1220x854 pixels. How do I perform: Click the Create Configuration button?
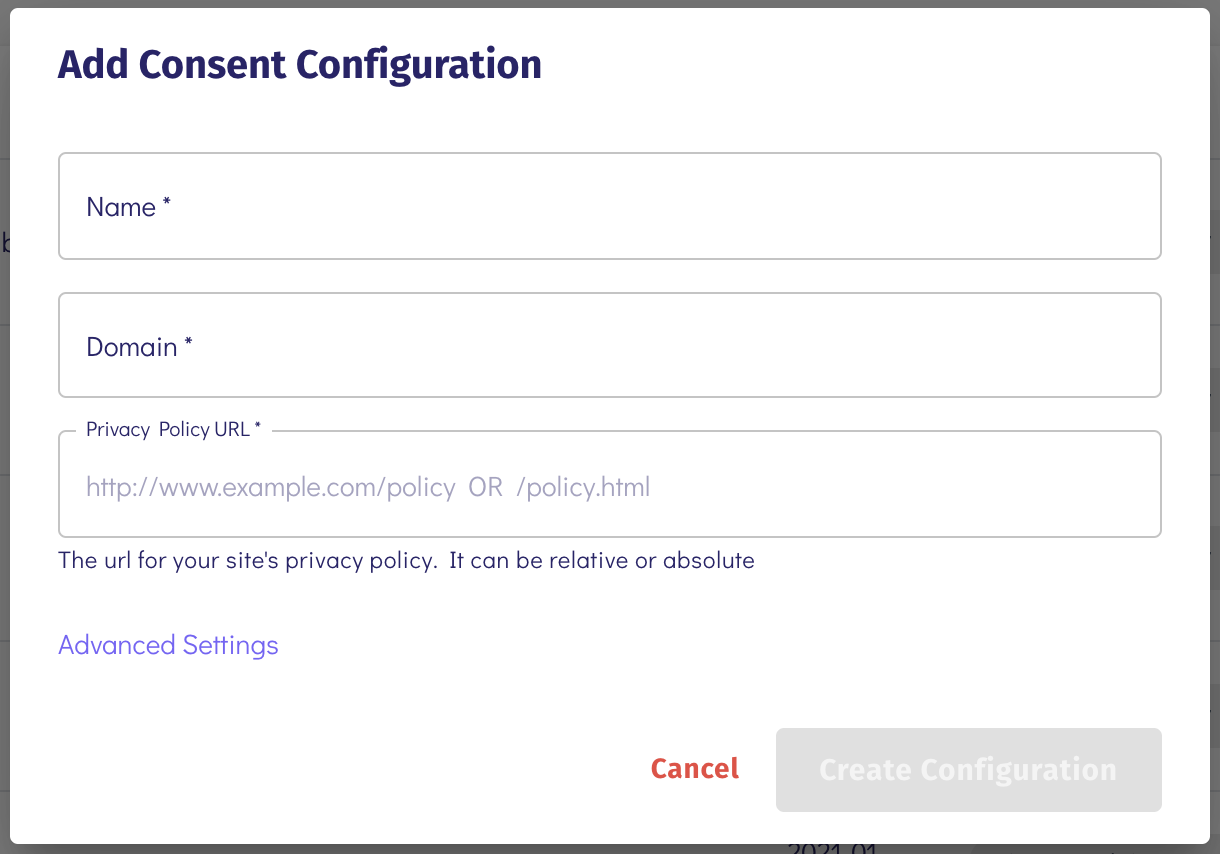(968, 769)
